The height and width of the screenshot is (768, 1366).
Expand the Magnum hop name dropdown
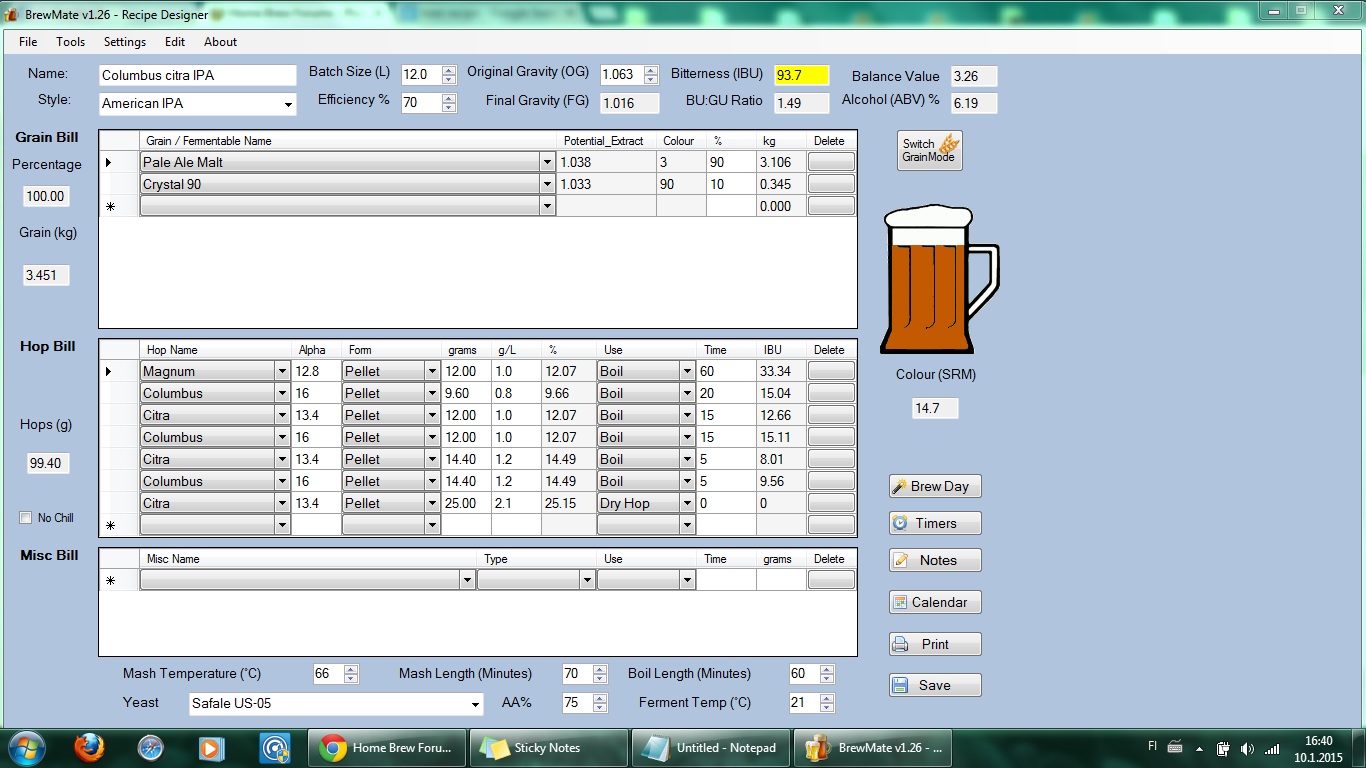coord(282,371)
